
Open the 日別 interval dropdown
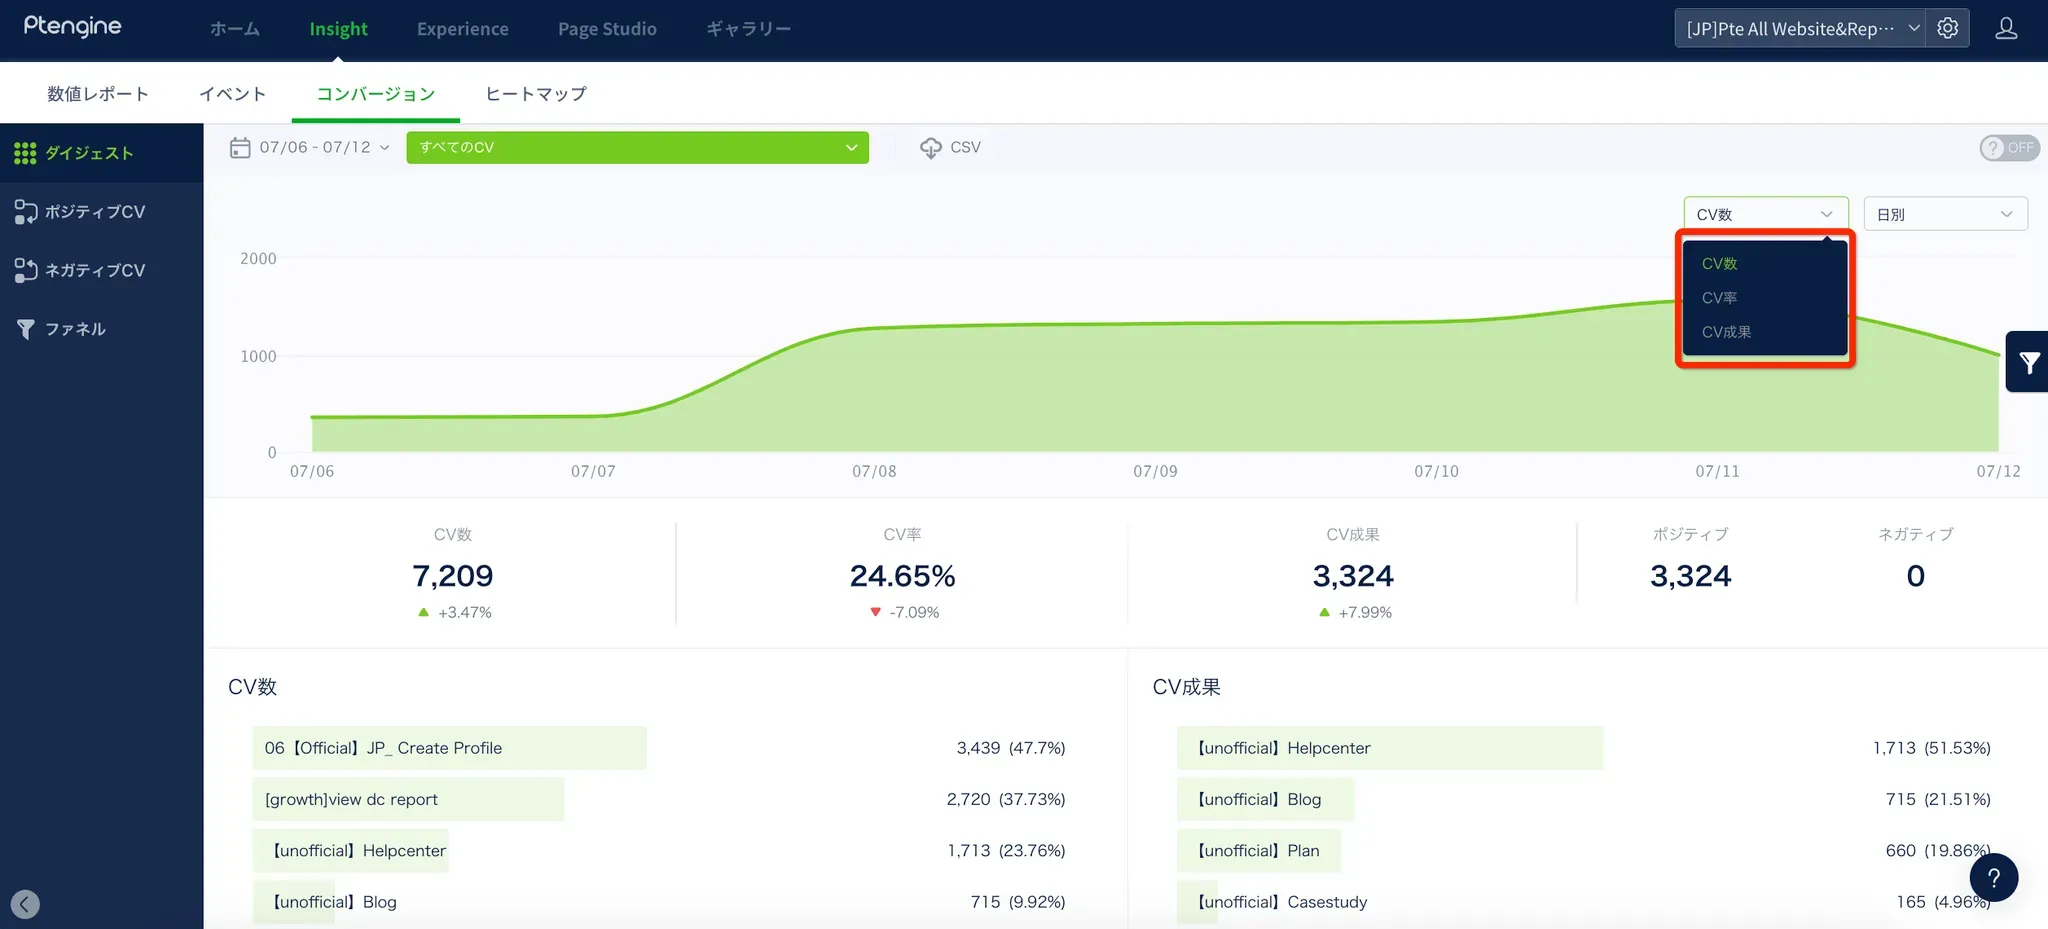(1944, 214)
